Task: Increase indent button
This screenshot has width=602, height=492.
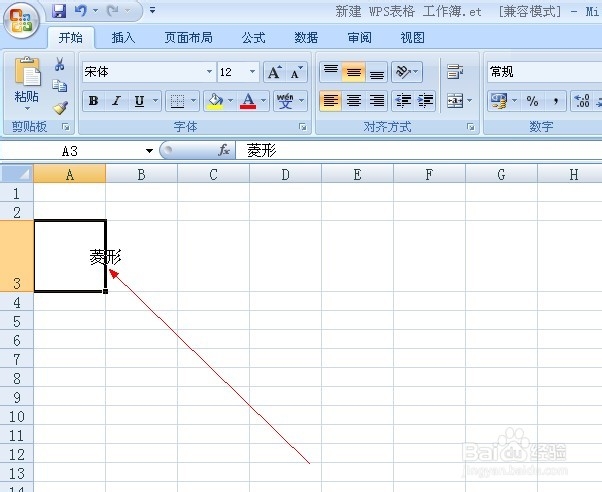Action: tap(425, 101)
